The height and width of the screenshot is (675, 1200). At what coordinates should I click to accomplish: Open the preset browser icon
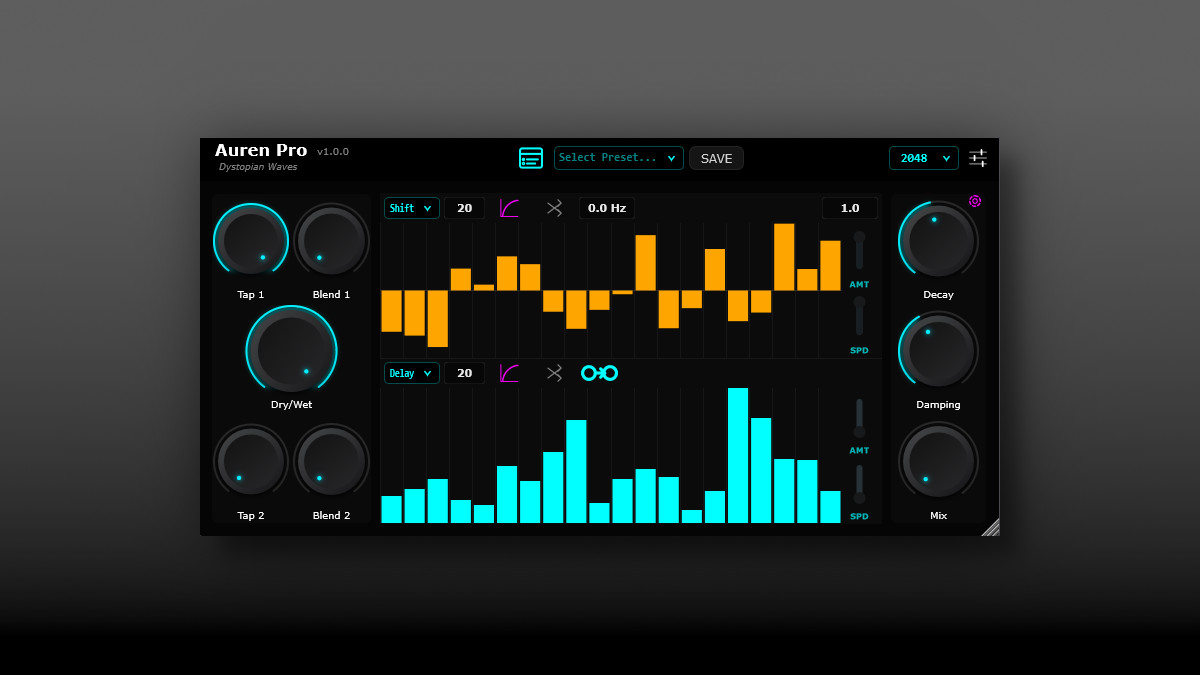click(531, 158)
